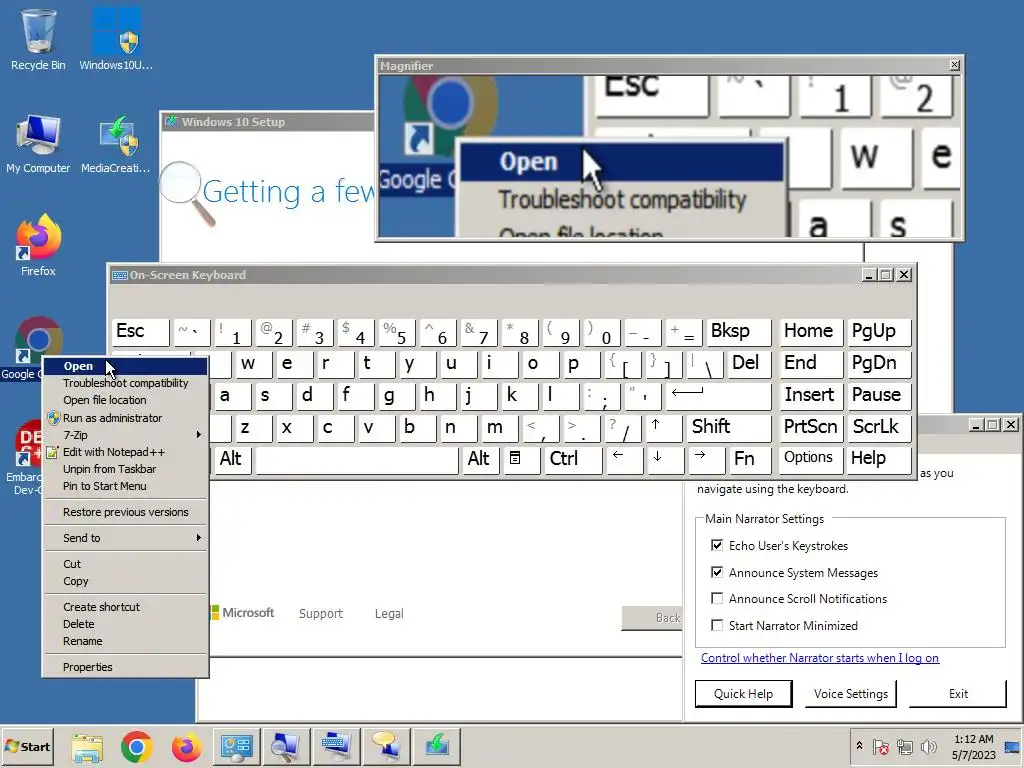Select the My Computer desktop icon
The width and height of the screenshot is (1024, 768).
point(39,142)
